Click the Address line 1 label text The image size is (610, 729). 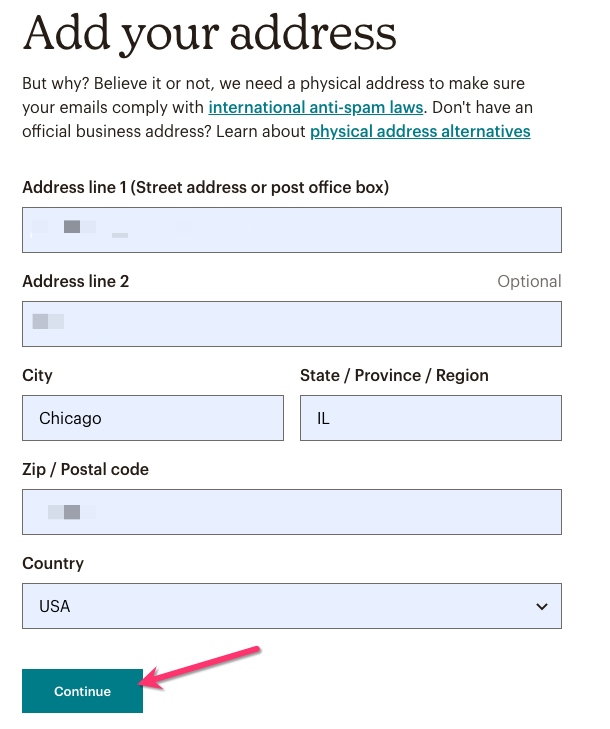coord(205,187)
